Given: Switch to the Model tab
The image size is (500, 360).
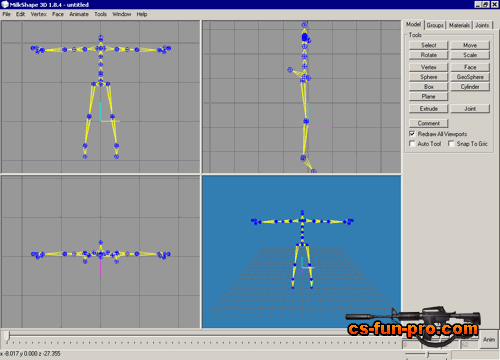Looking at the screenshot, I should pos(413,24).
